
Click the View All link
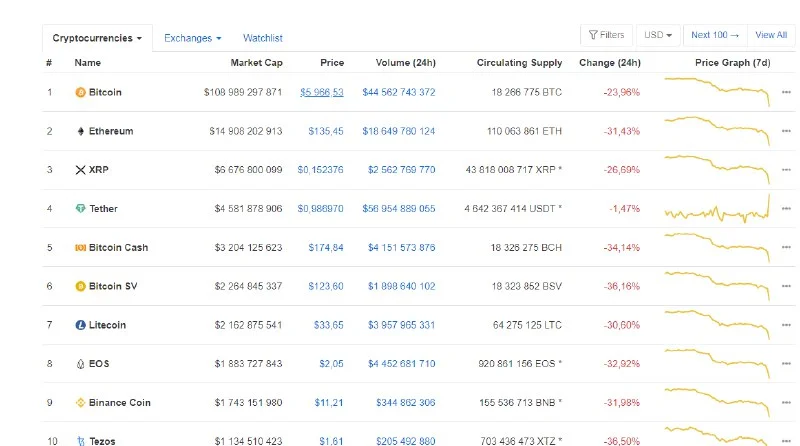click(x=771, y=35)
